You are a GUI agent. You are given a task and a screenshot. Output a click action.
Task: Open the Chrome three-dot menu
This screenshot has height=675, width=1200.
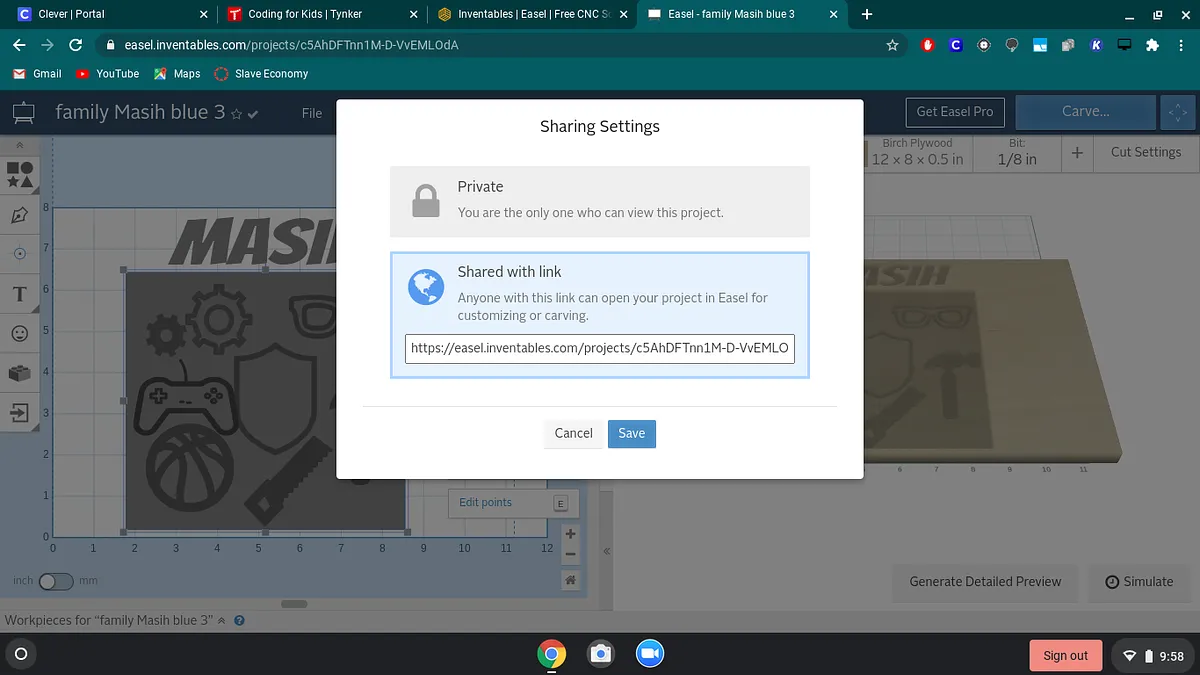[x=1180, y=45]
